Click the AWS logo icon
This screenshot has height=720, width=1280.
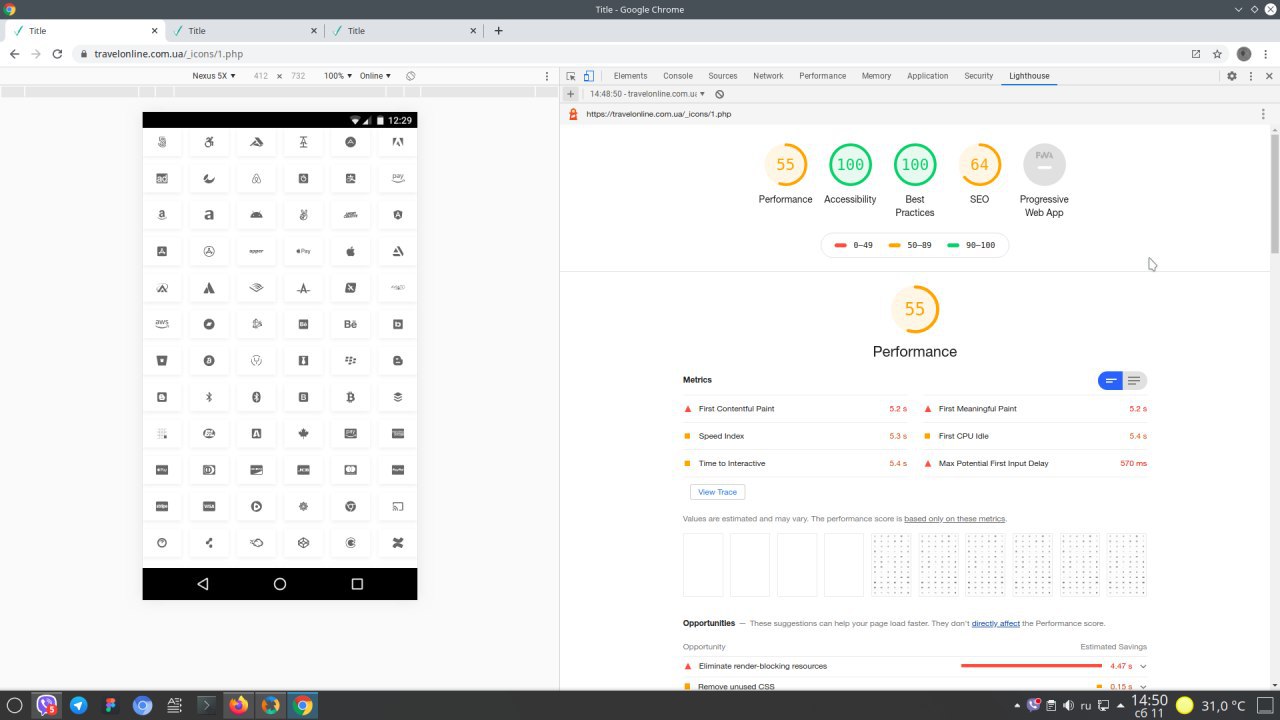point(162,324)
